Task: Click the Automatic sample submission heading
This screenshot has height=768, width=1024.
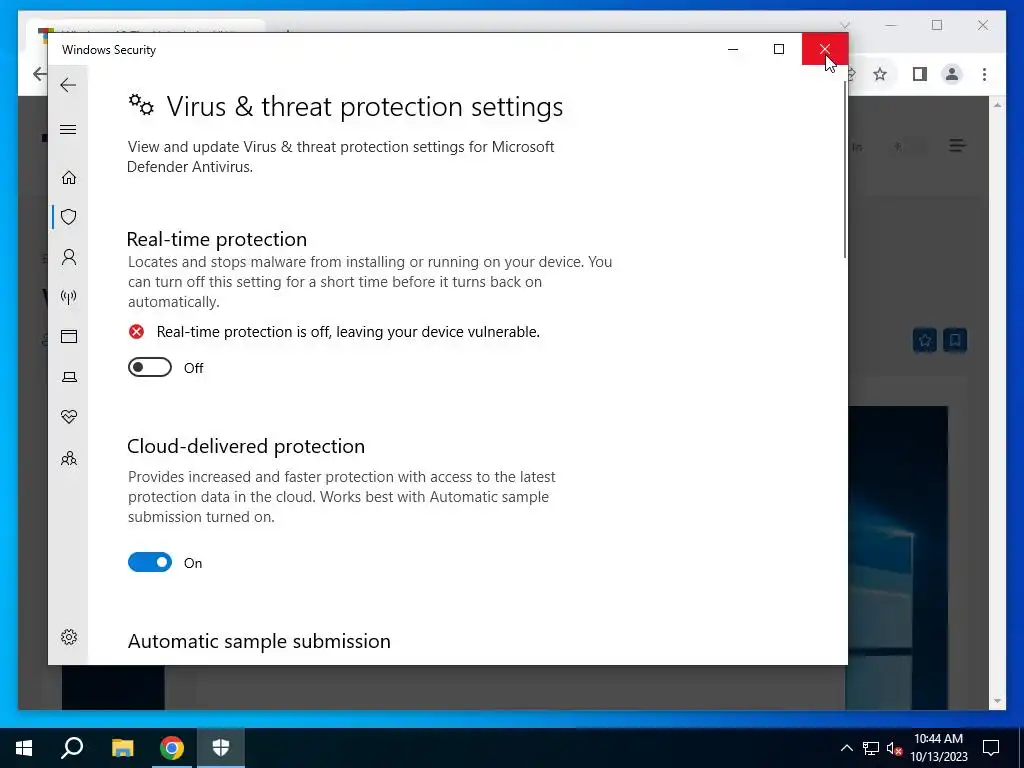Action: [259, 641]
